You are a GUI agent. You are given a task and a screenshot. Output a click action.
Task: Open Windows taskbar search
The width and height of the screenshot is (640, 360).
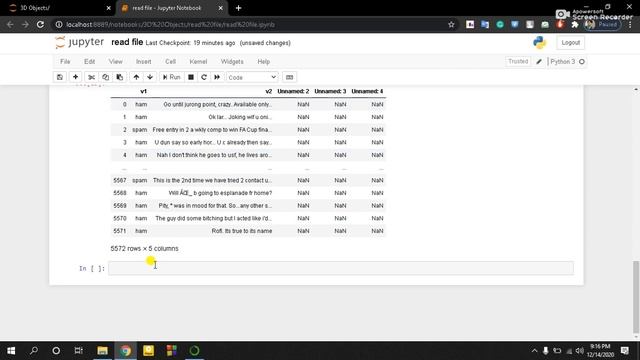click(x=34, y=351)
